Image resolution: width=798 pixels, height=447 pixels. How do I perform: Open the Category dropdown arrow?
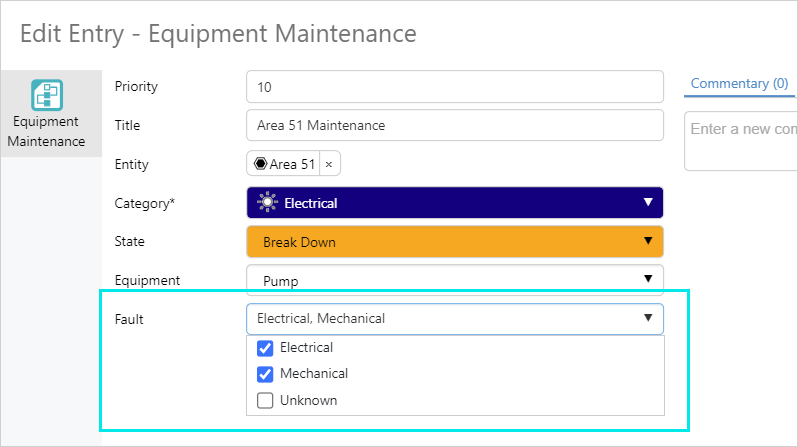pos(648,203)
